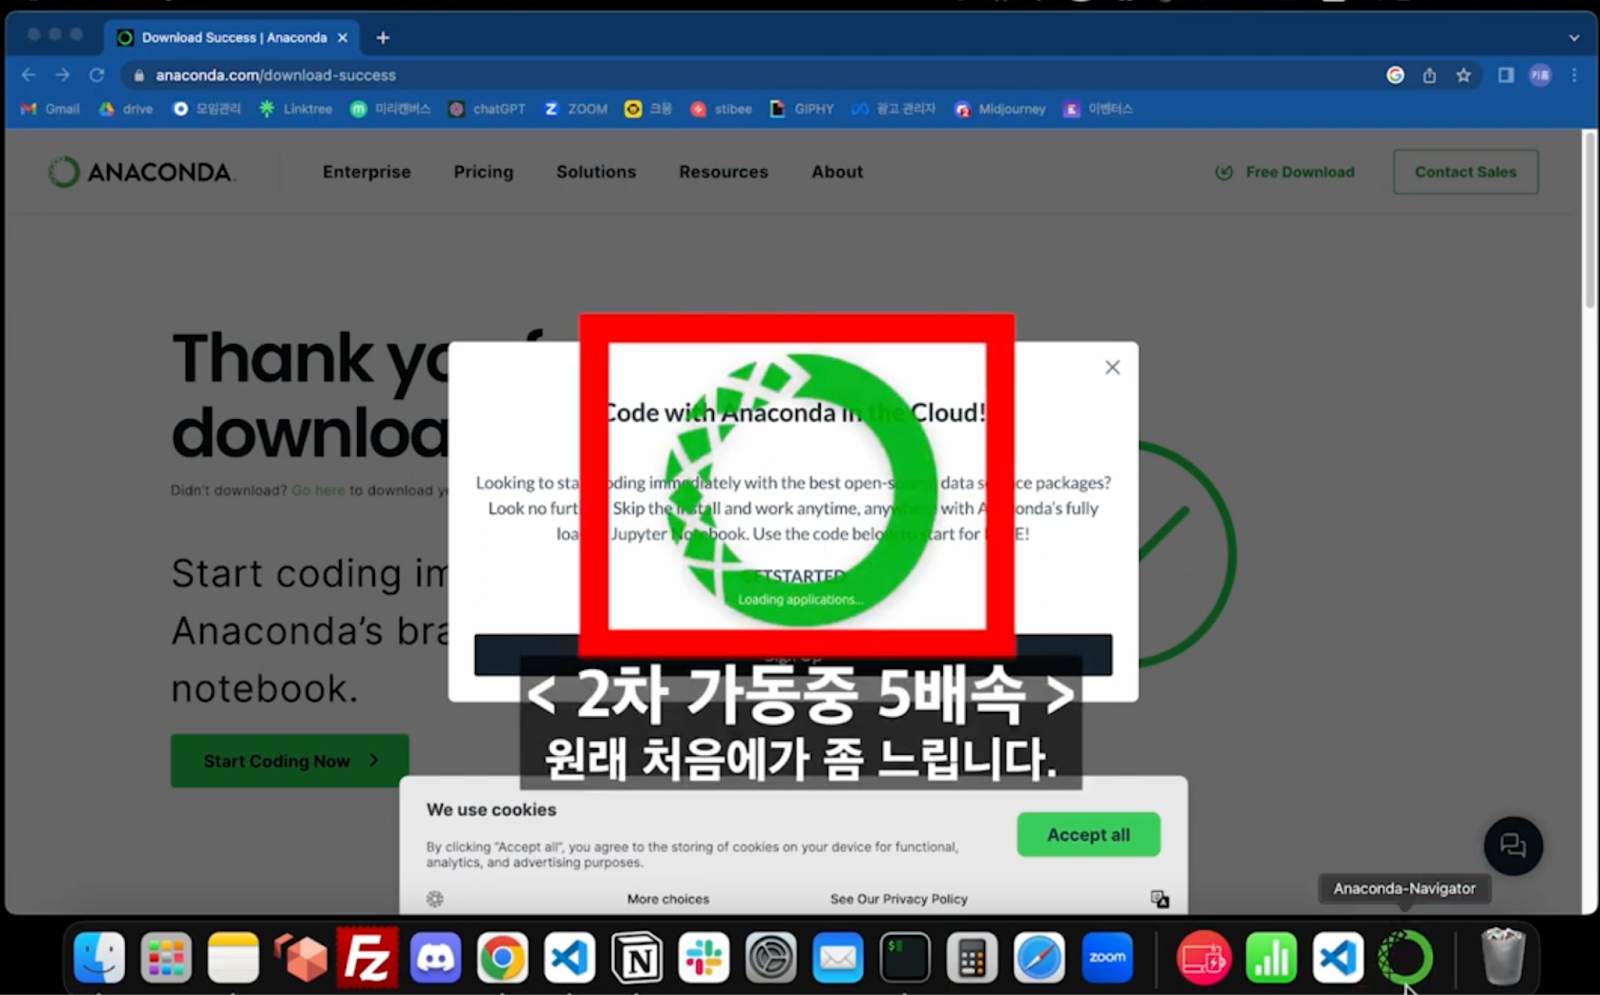Open the Terminal app in the Dock
The image size is (1600, 995).
(x=905, y=958)
